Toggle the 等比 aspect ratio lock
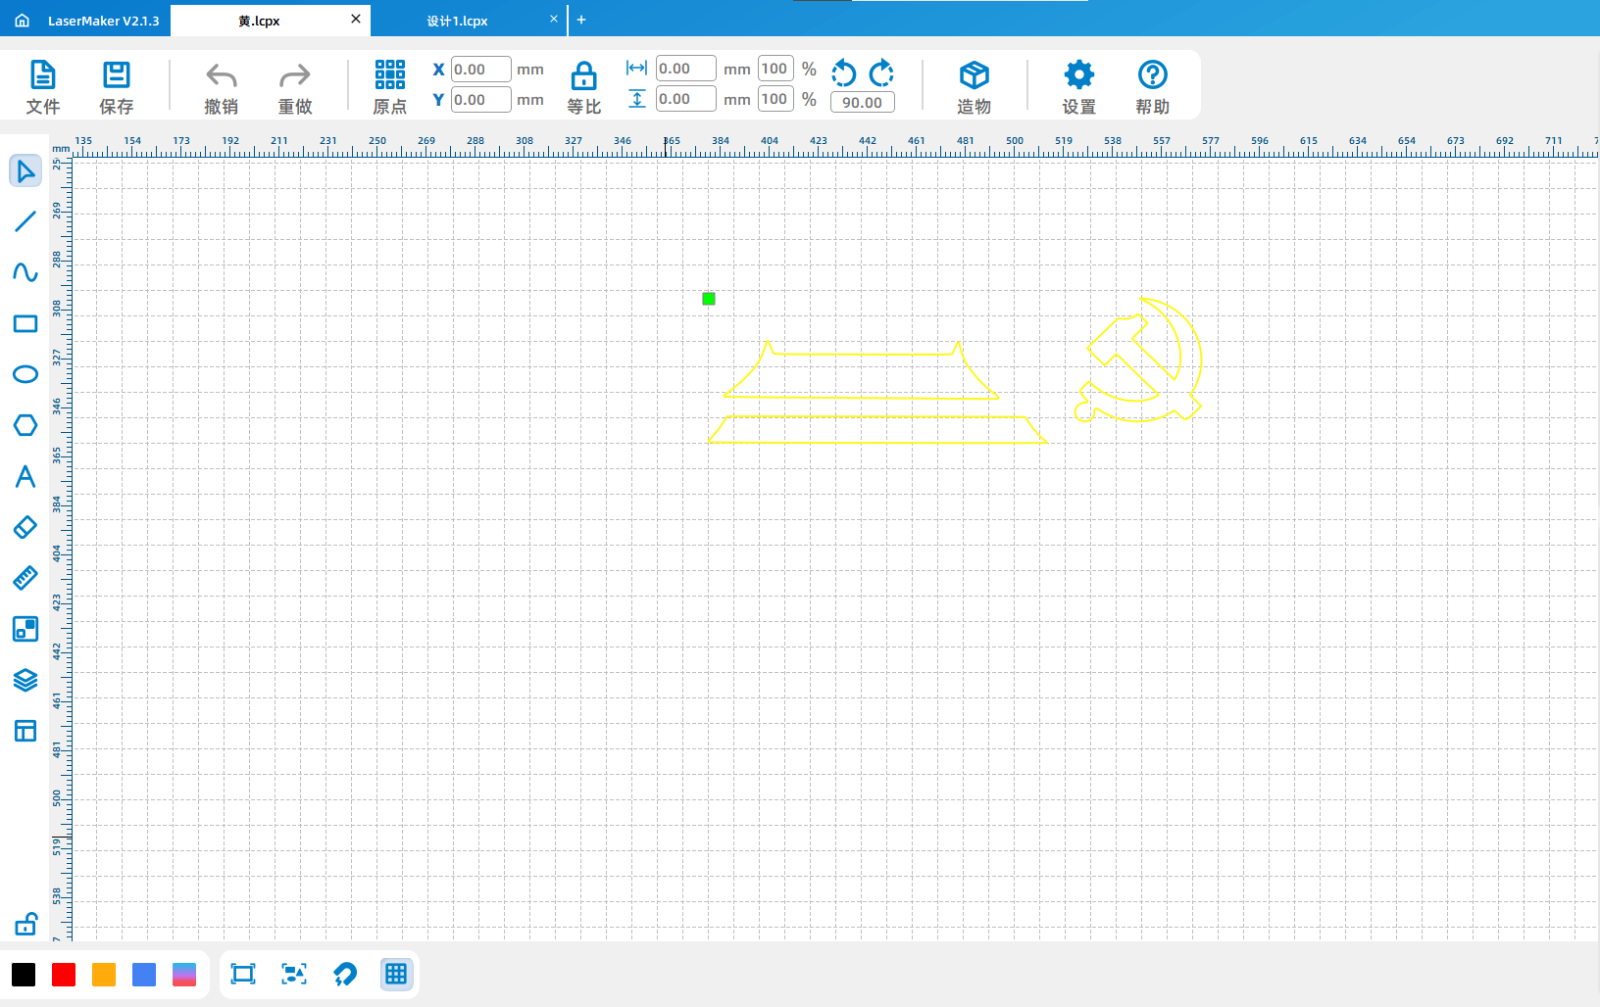Screen dimensions: 1600x1007 pyautogui.click(x=584, y=87)
